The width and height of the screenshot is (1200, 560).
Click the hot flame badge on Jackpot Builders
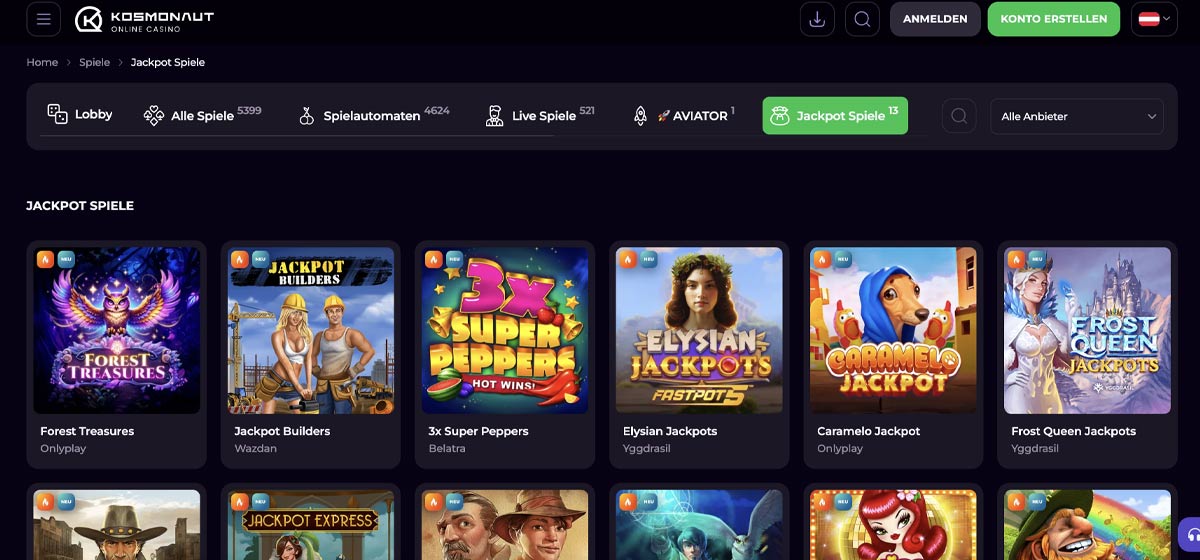(239, 259)
